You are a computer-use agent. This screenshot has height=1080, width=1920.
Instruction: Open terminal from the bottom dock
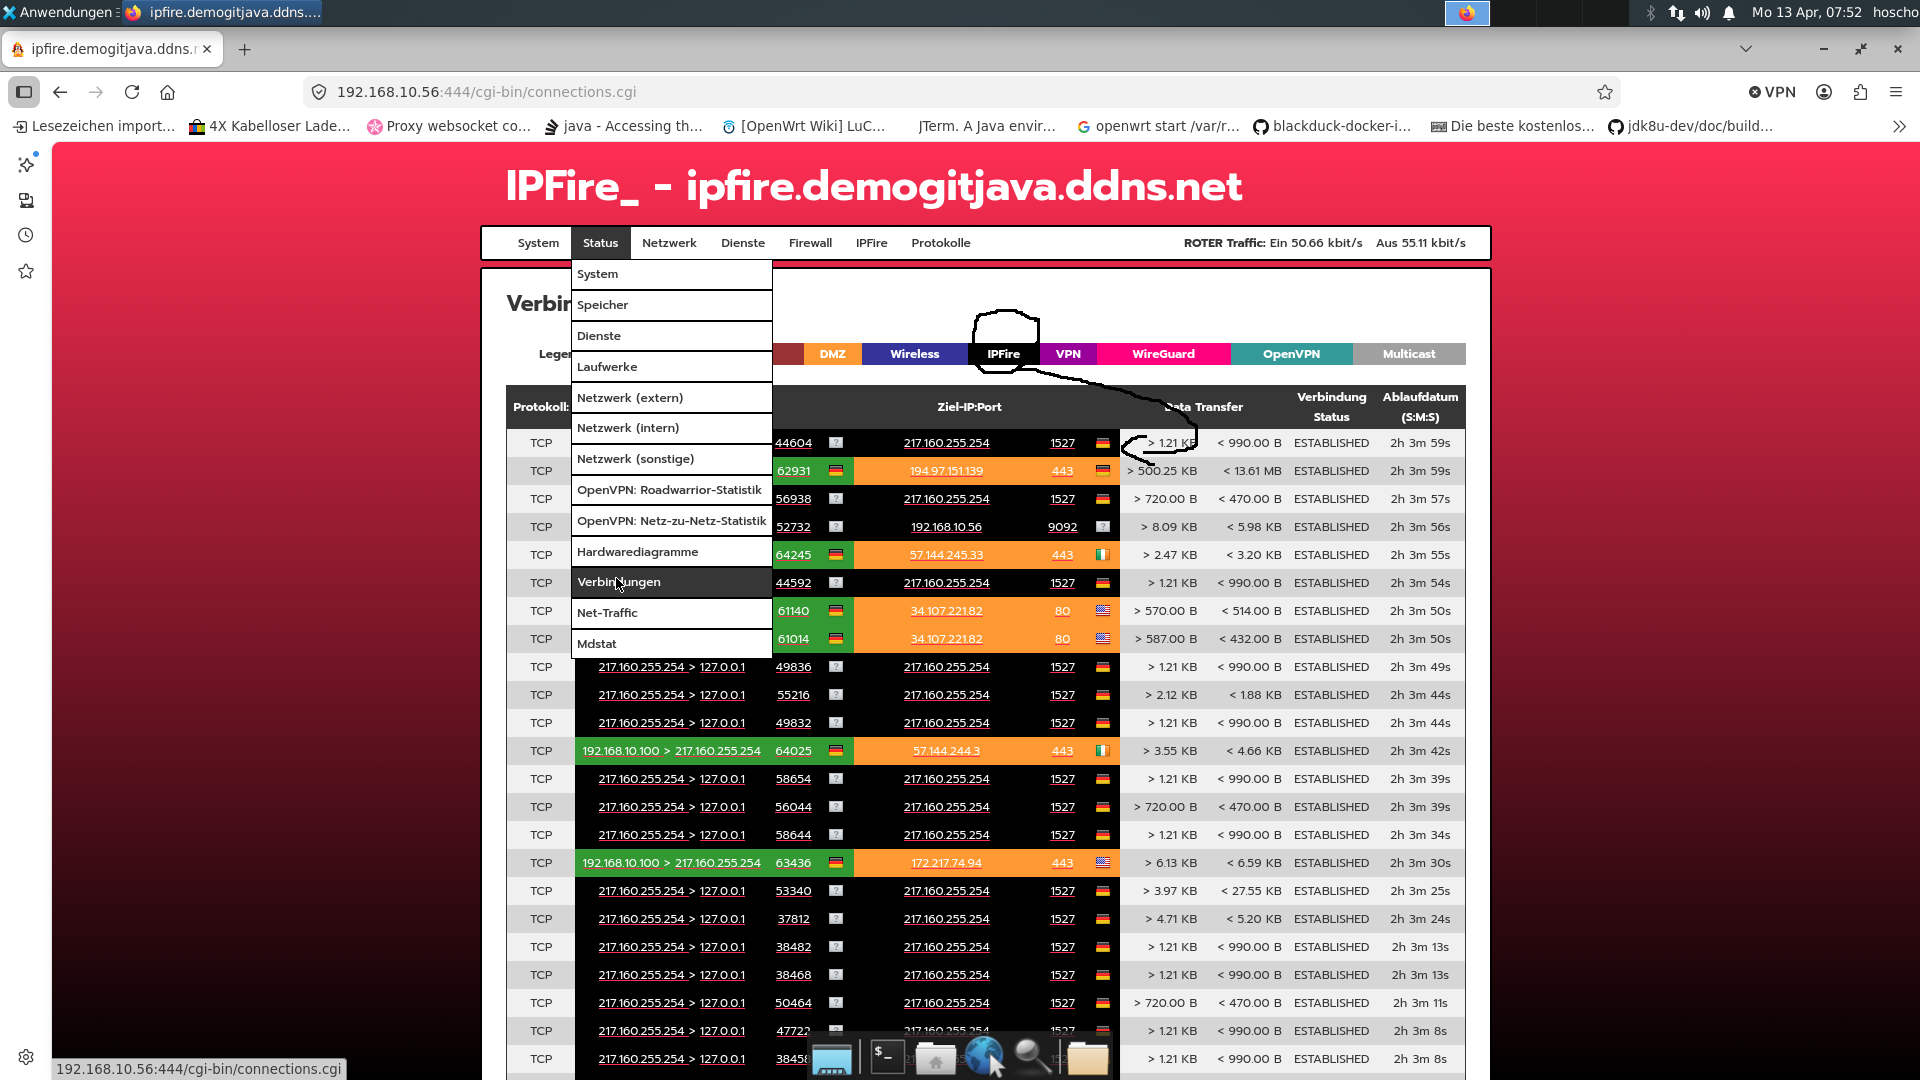coord(887,1056)
